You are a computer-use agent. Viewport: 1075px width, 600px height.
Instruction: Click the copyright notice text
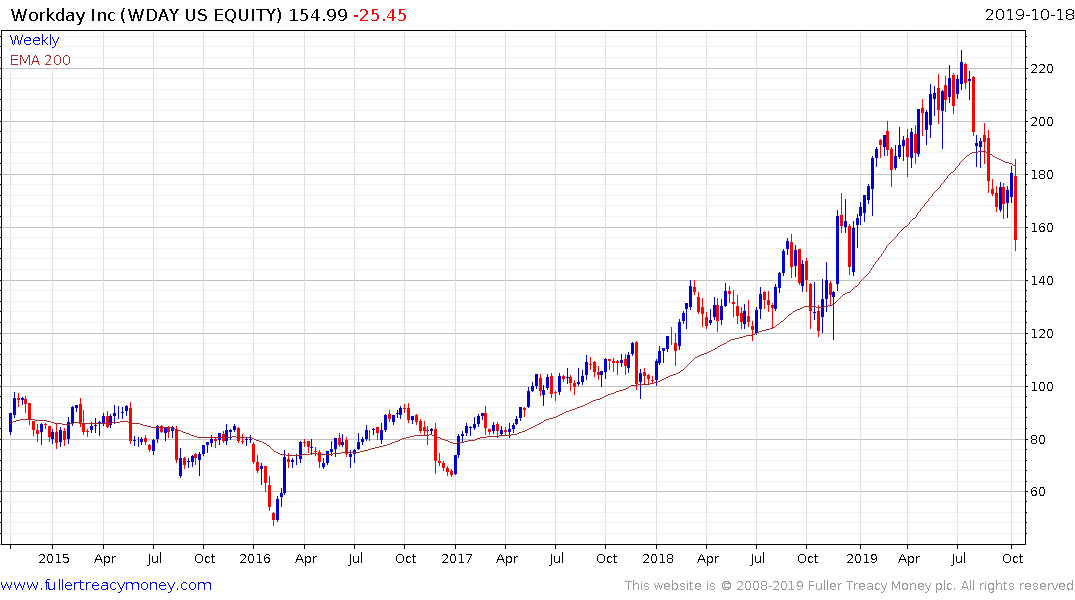point(849,586)
